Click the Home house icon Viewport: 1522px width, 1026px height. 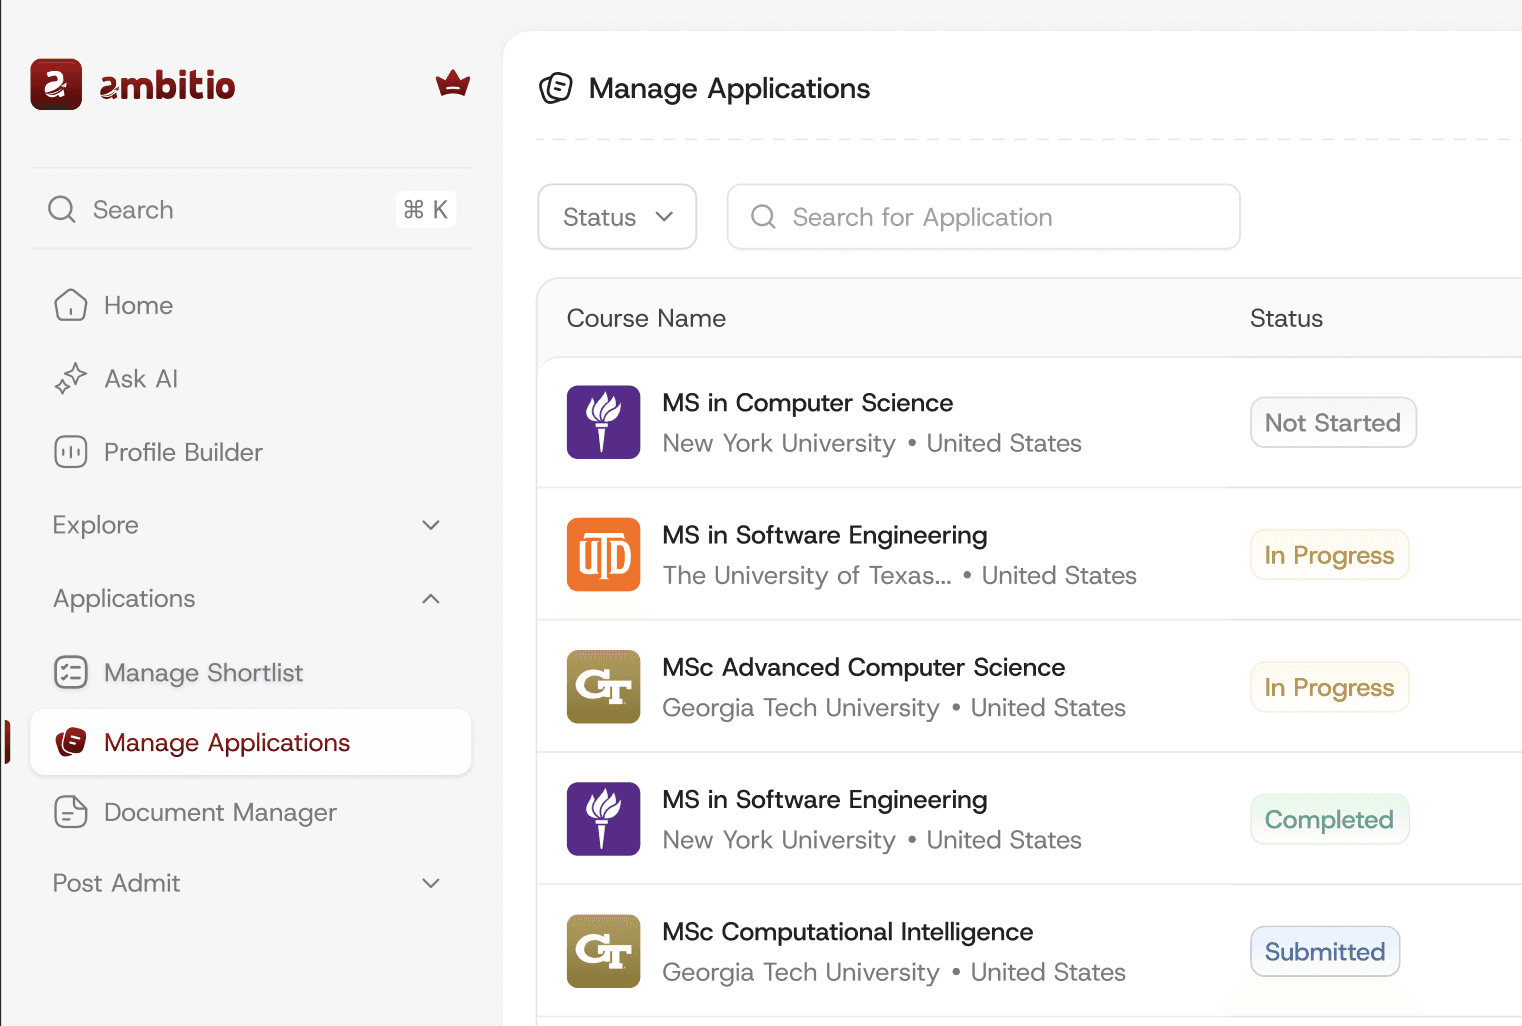[70, 305]
